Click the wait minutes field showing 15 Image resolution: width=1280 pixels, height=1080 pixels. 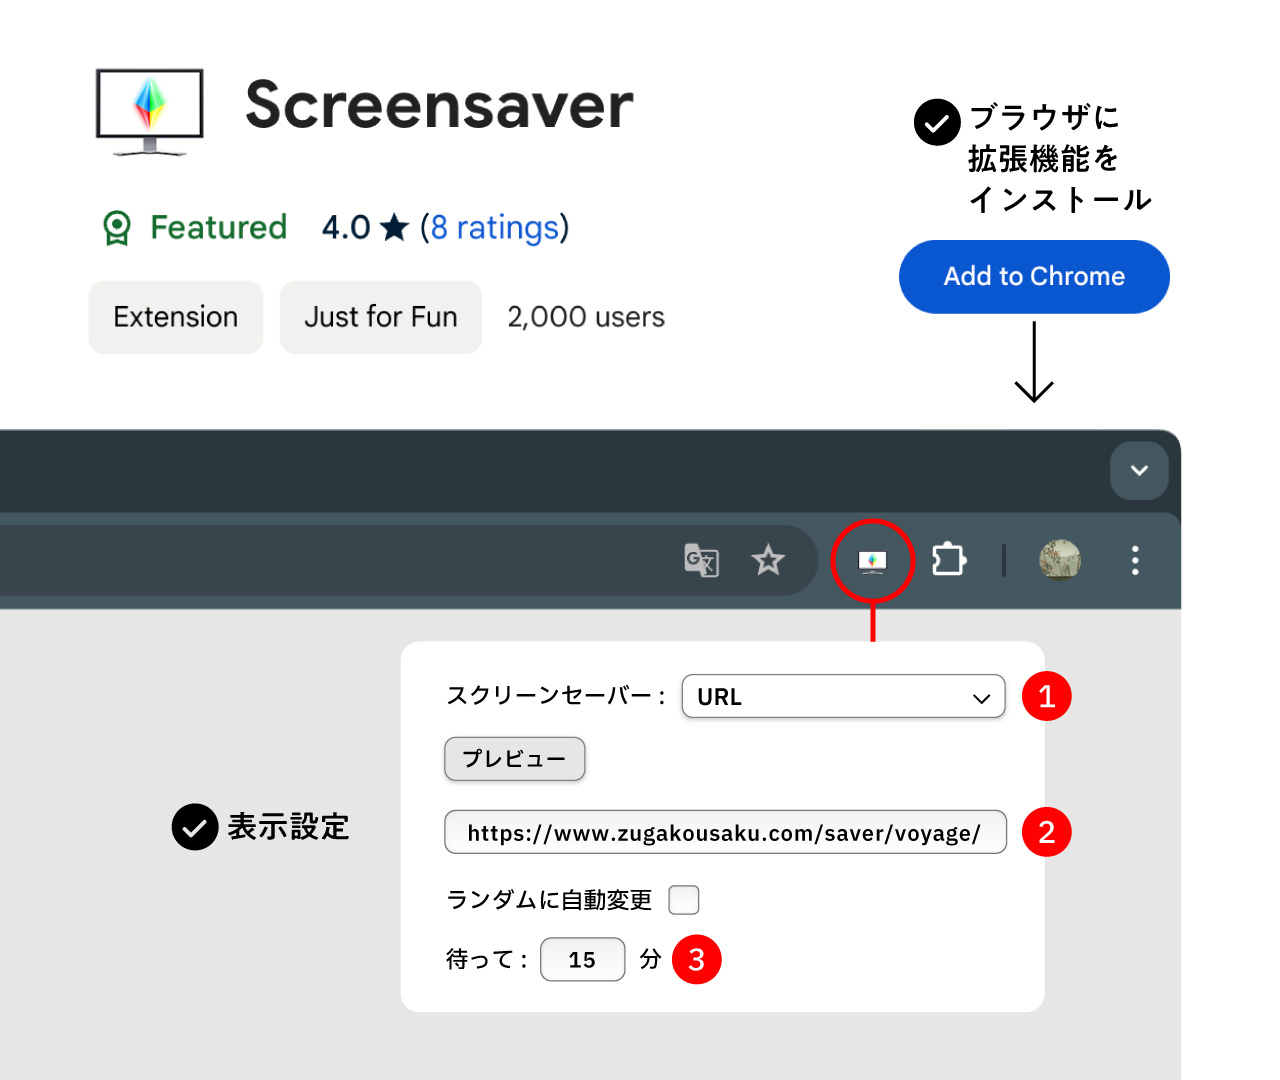pyautogui.click(x=582, y=960)
